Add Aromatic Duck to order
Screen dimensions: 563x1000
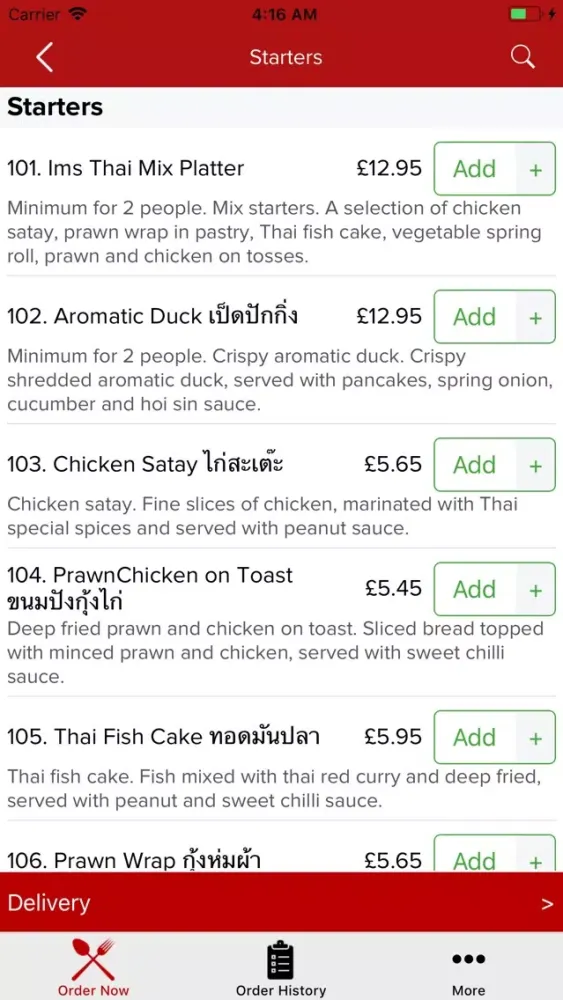474,317
